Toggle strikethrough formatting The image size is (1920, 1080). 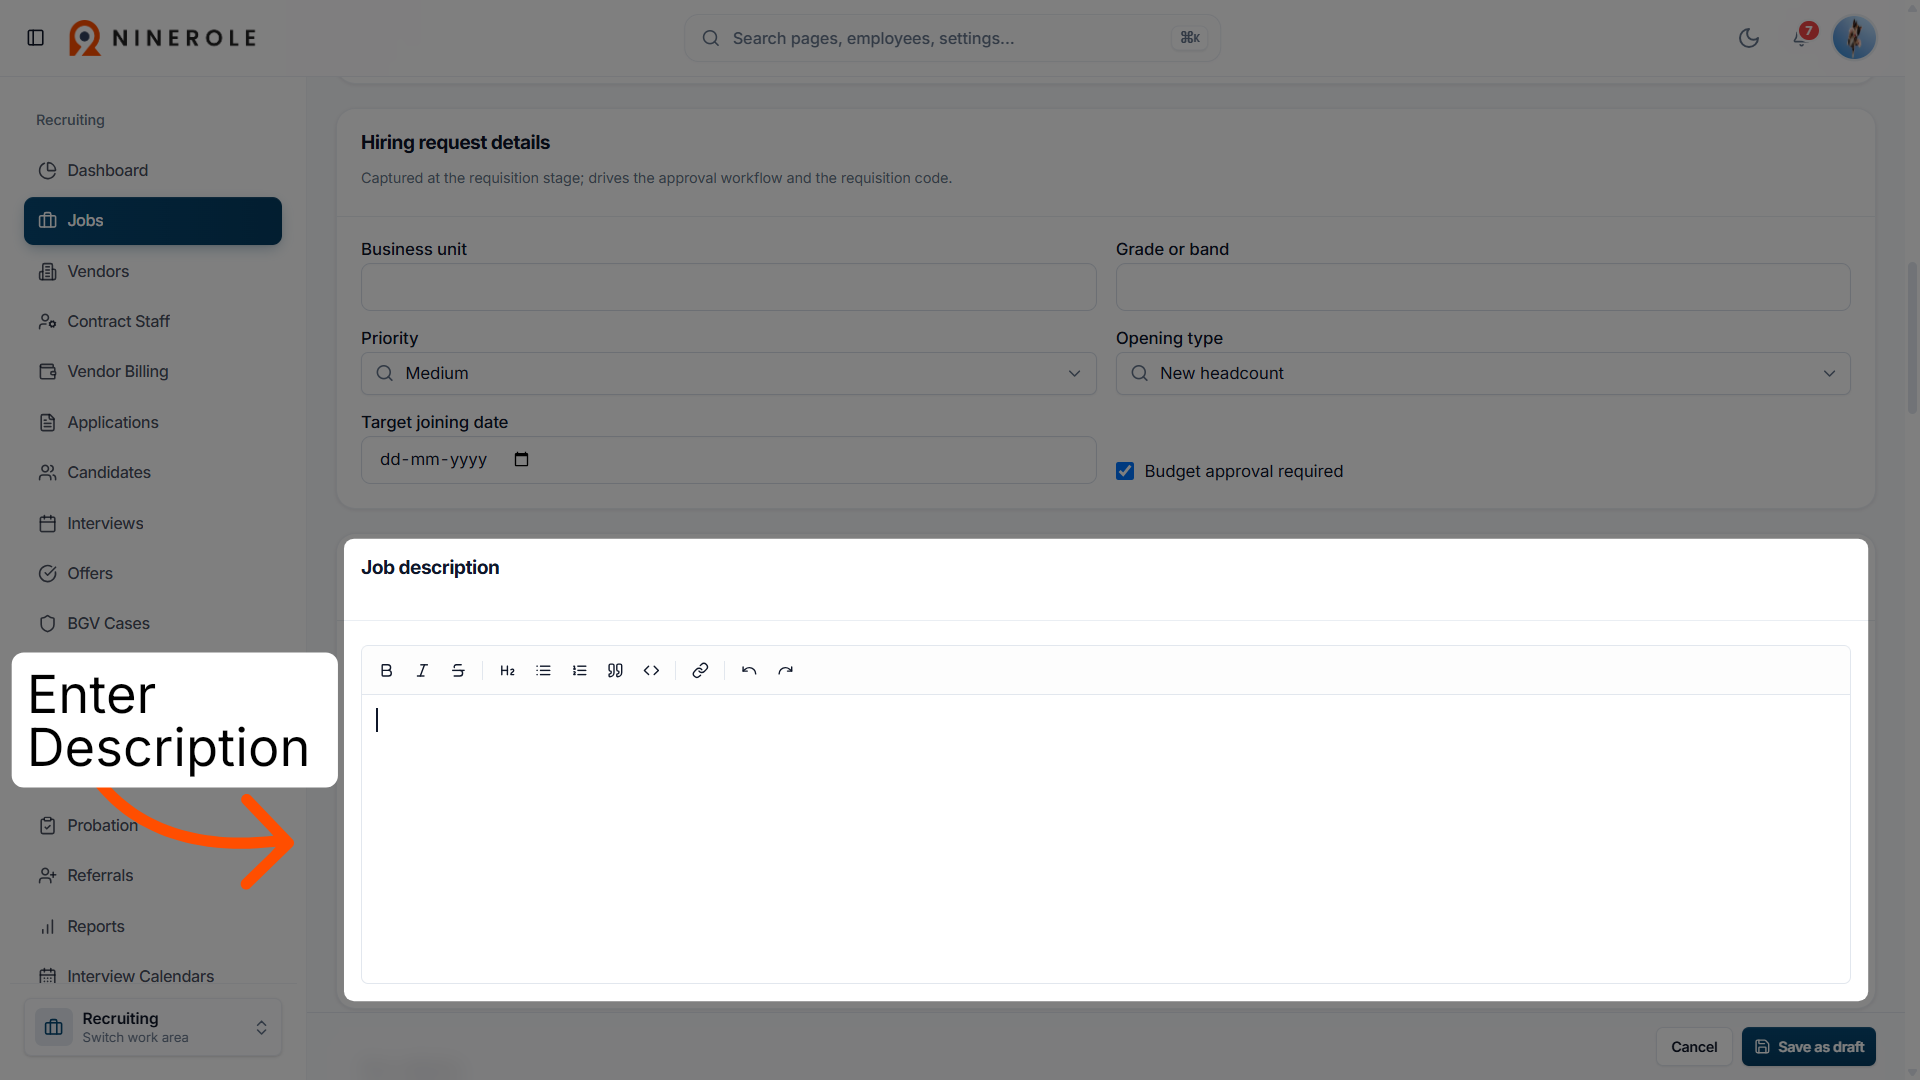click(x=458, y=671)
